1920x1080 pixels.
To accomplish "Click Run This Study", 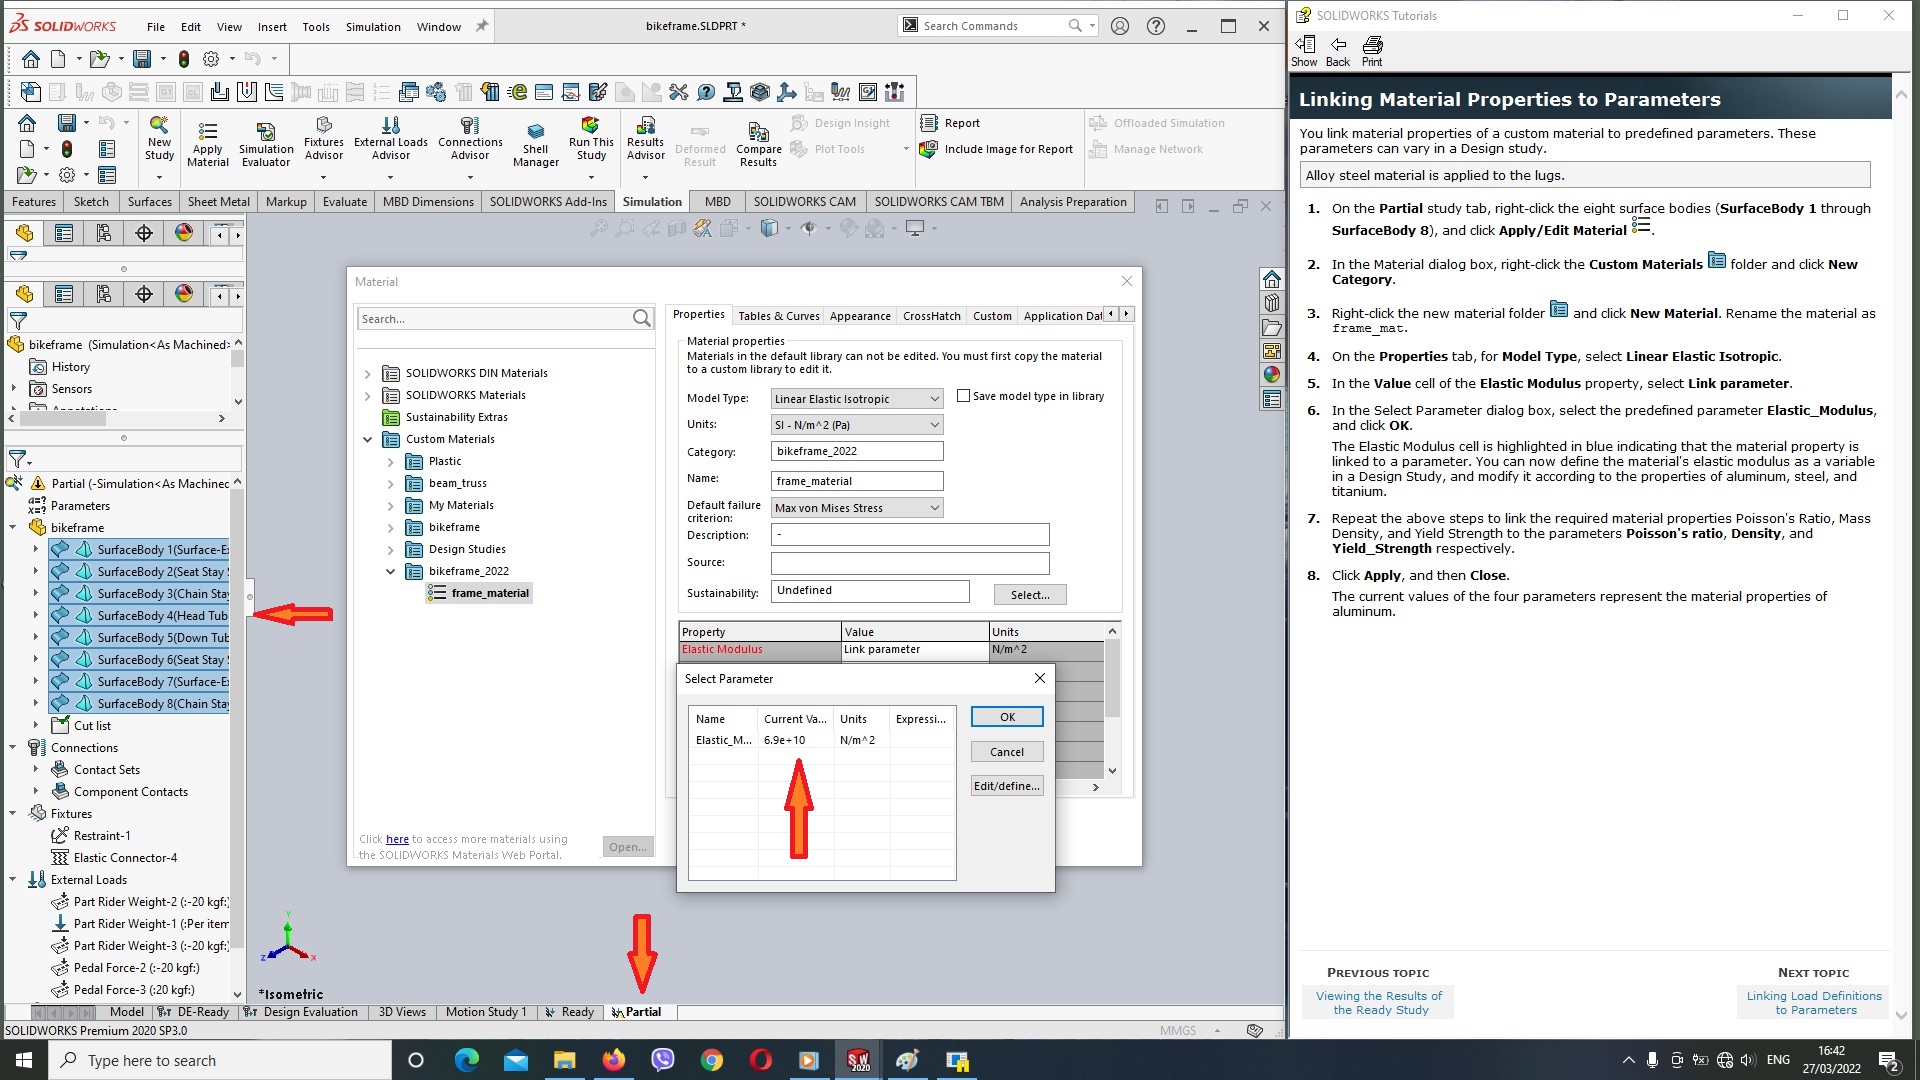I will pyautogui.click(x=591, y=138).
